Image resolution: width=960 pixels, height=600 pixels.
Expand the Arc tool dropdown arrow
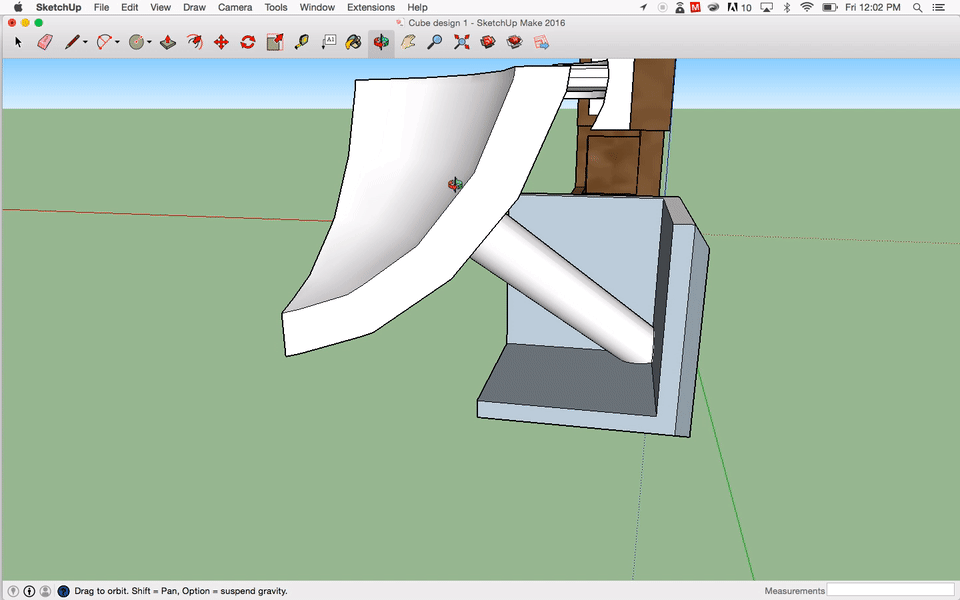pyautogui.click(x=118, y=43)
